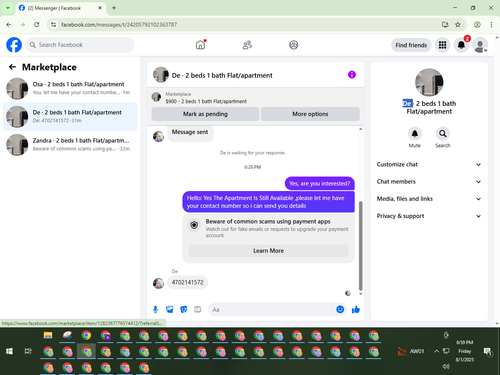The image size is (500, 375).
Task: Show hidden system tray icons
Action: (x=436, y=351)
